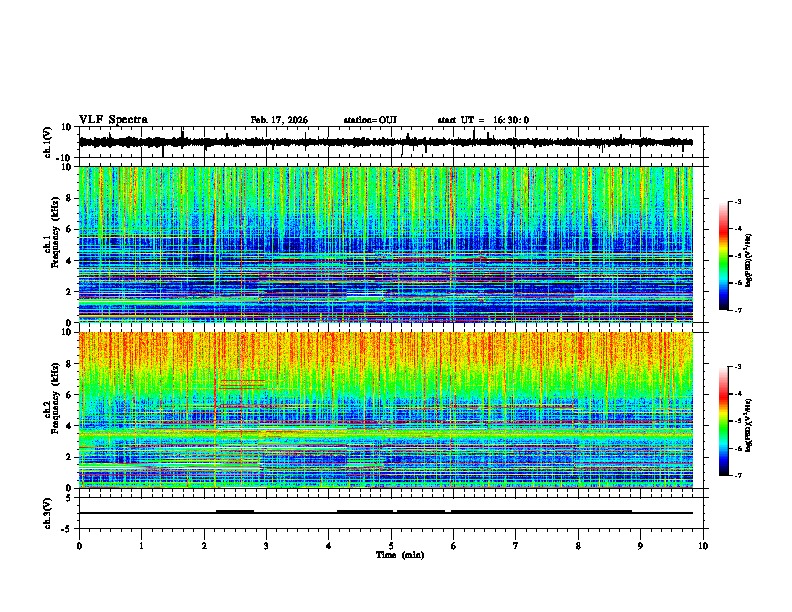Click the ch.3 raised bar between minutes 4 and 5
This screenshot has height=612, width=792.
coord(365,512)
